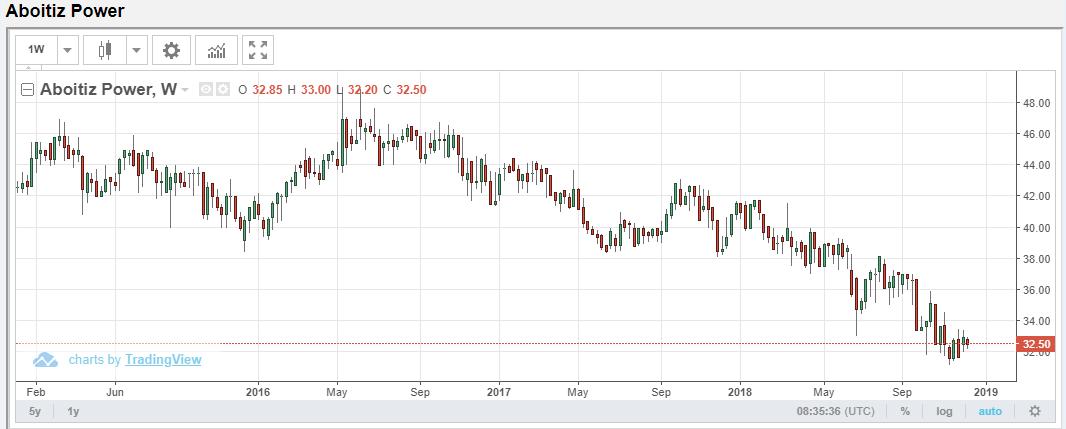Click the TradingView cloud logo

tap(46, 360)
